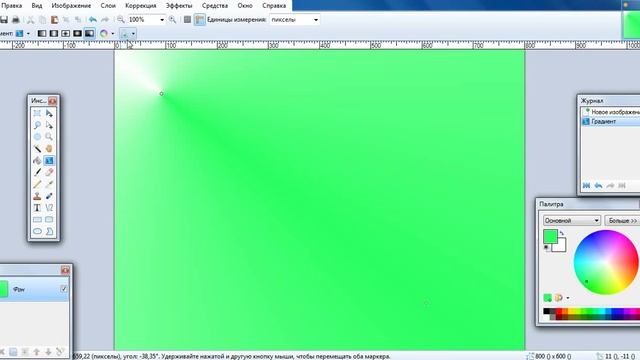The height and width of the screenshot is (360, 640).
Task: Click the undo step button in Журнал panel
Action: pos(598,186)
